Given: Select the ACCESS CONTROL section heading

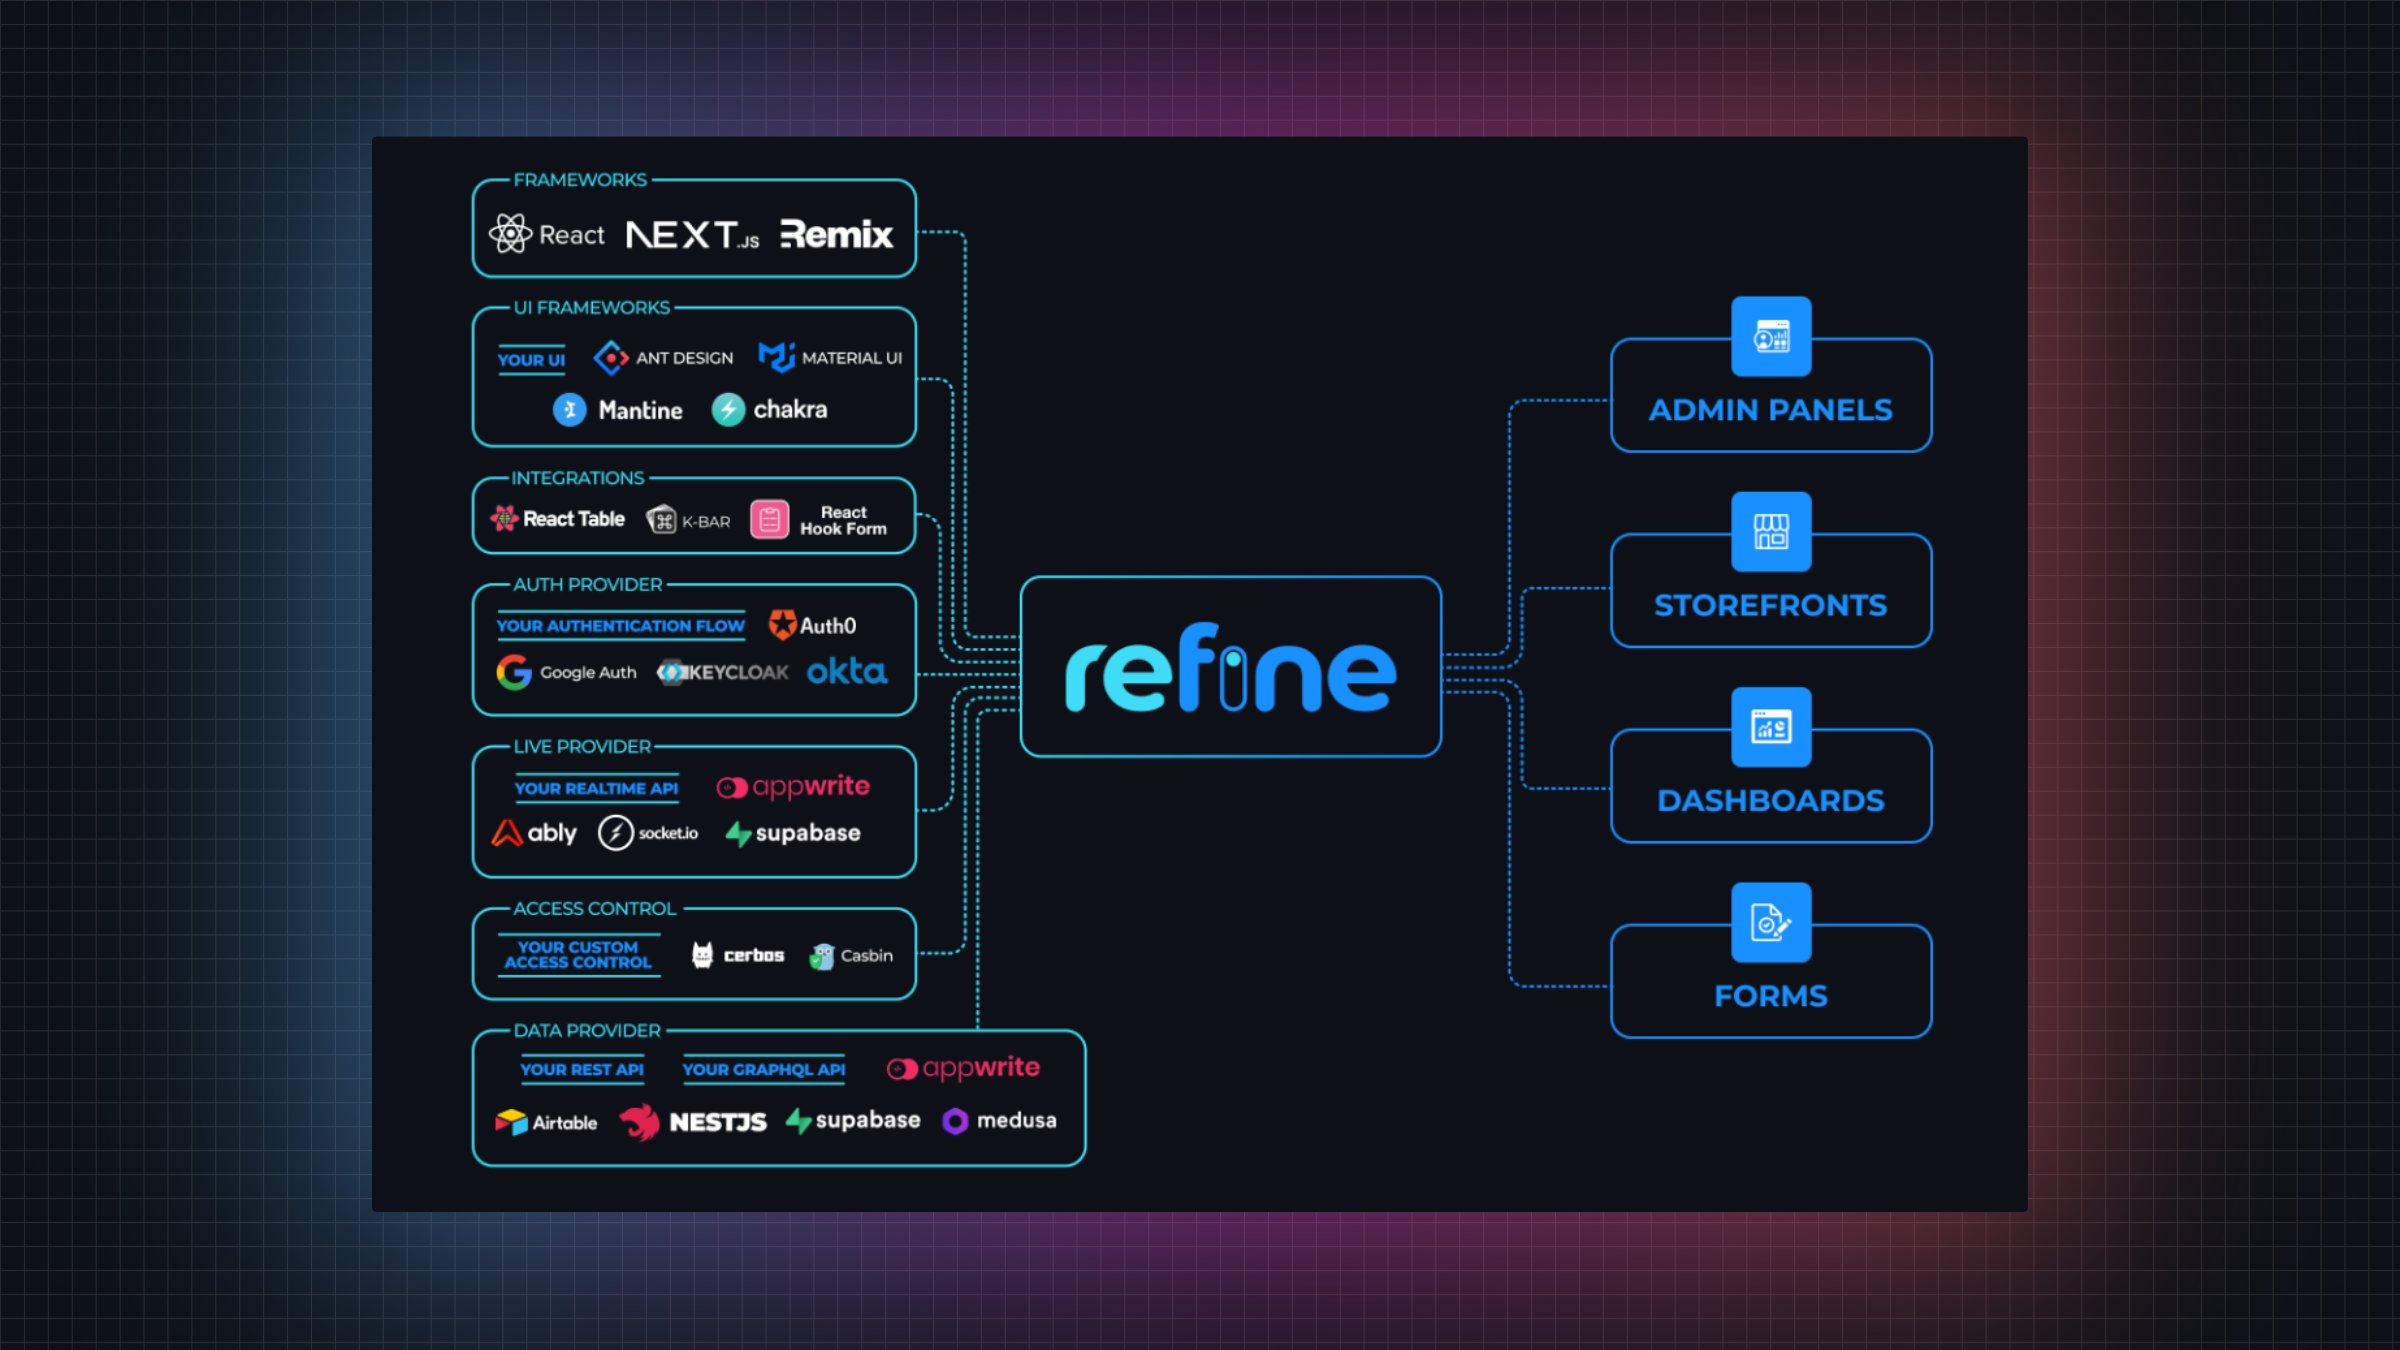Looking at the screenshot, I should [x=595, y=909].
